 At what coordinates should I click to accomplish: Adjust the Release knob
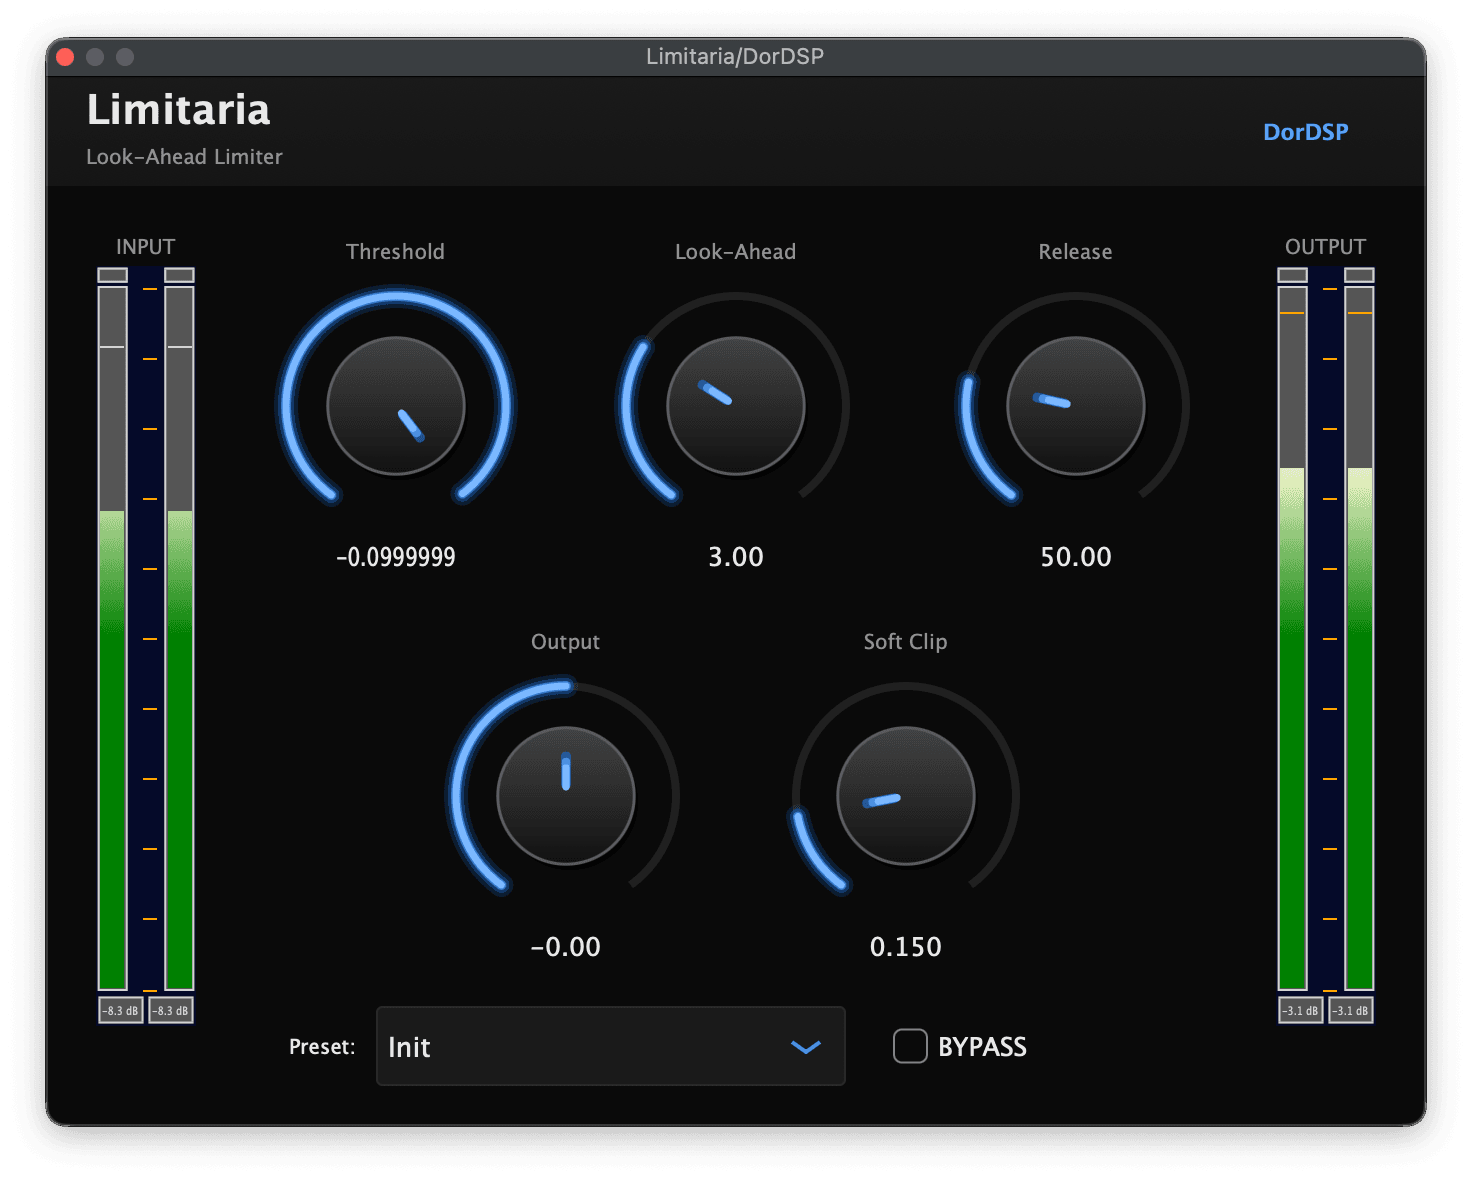point(1075,405)
